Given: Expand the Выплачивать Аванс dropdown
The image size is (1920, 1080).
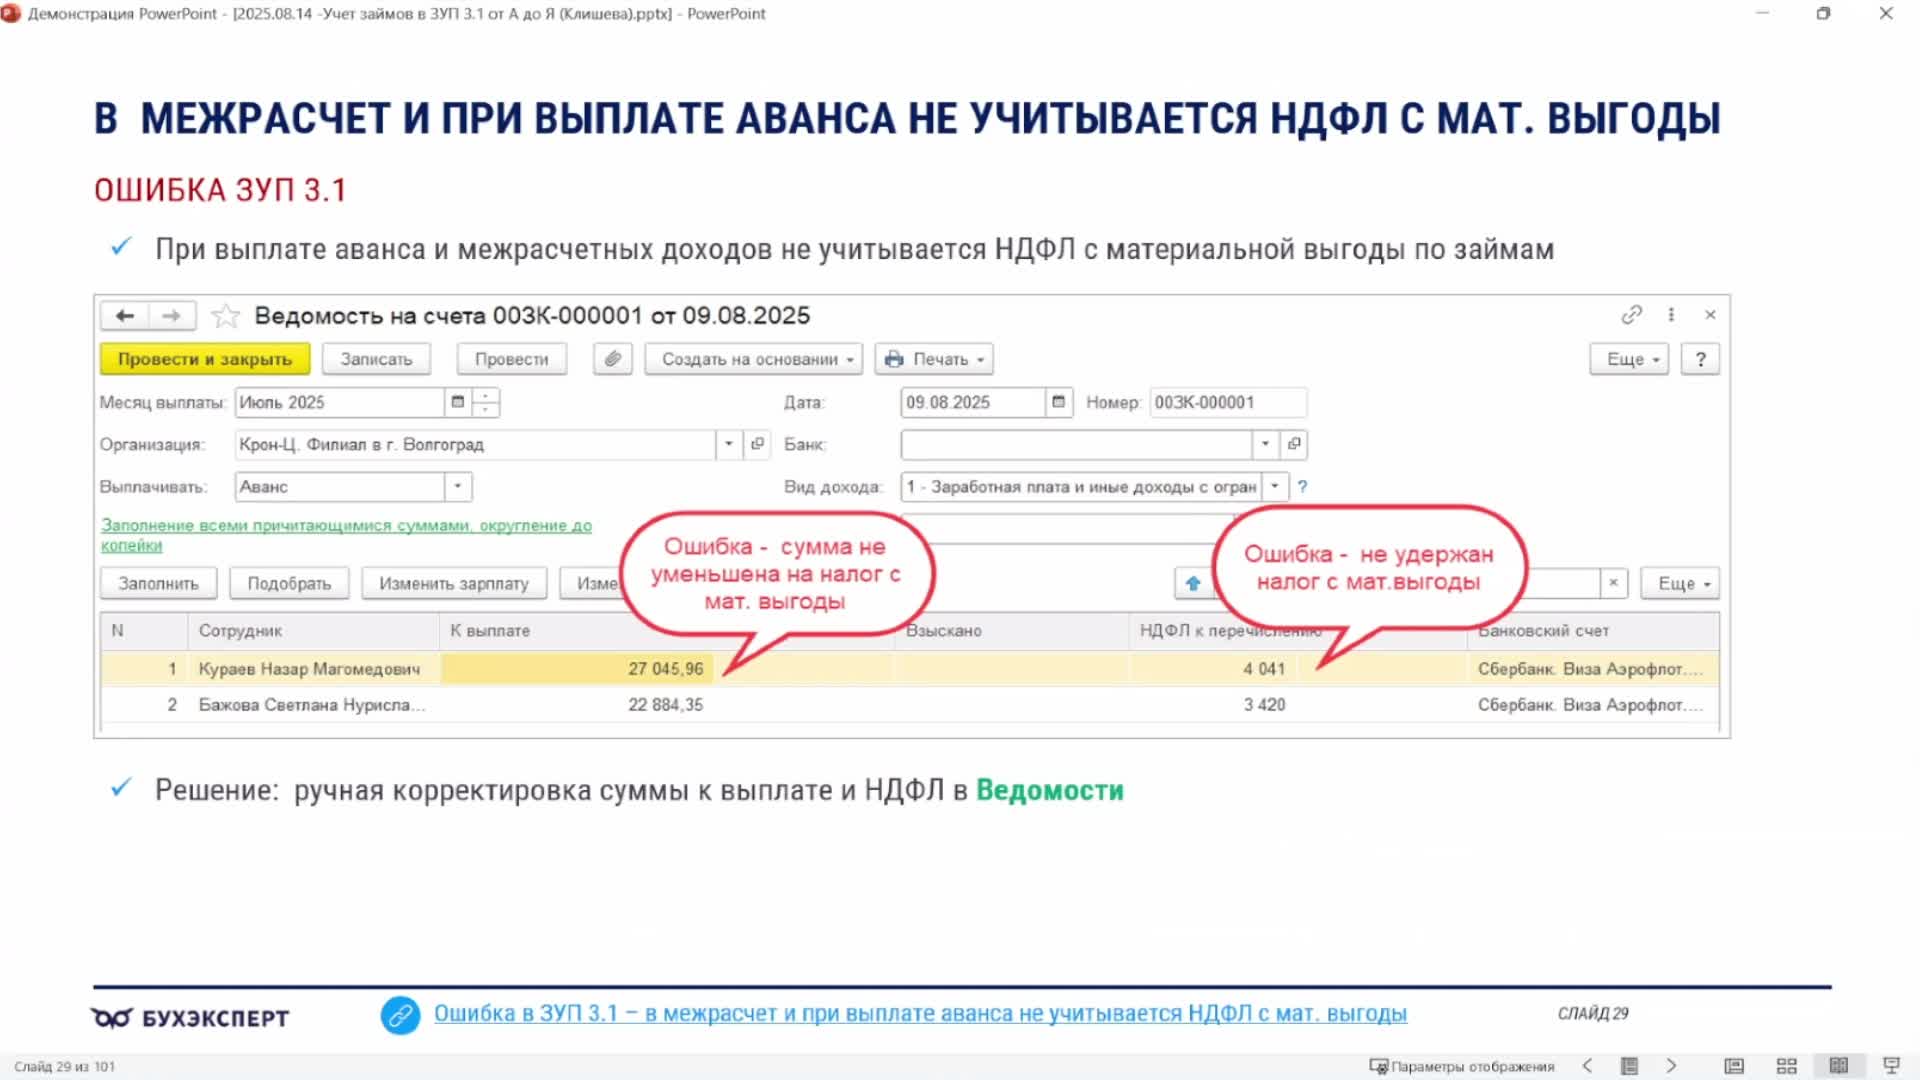Looking at the screenshot, I should tap(458, 487).
